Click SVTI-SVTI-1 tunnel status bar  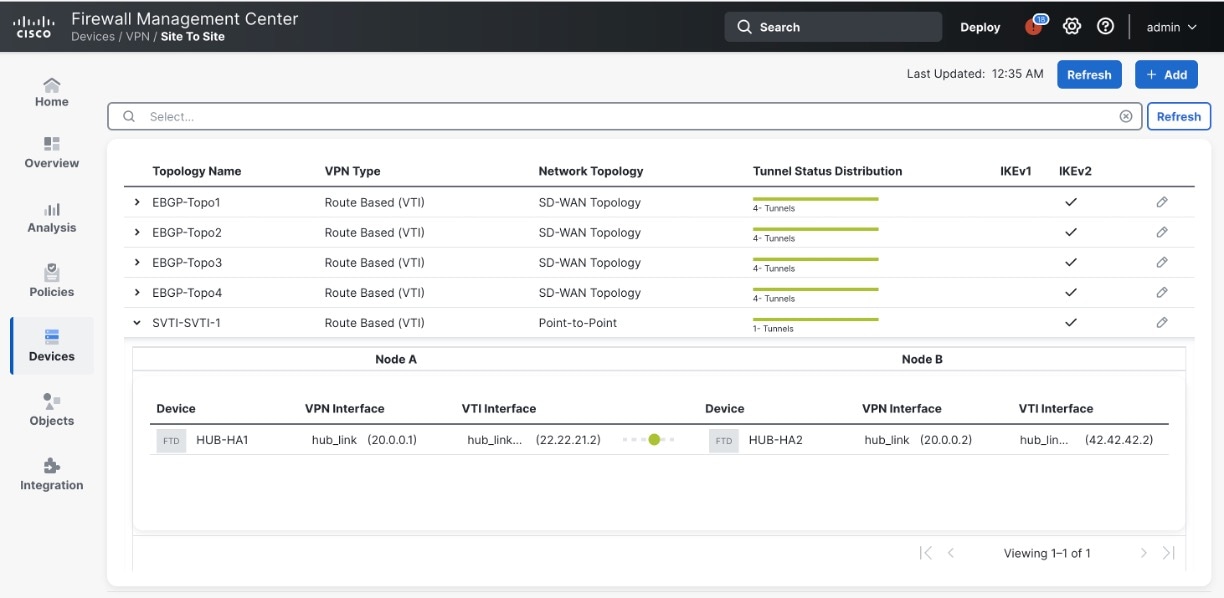click(815, 319)
